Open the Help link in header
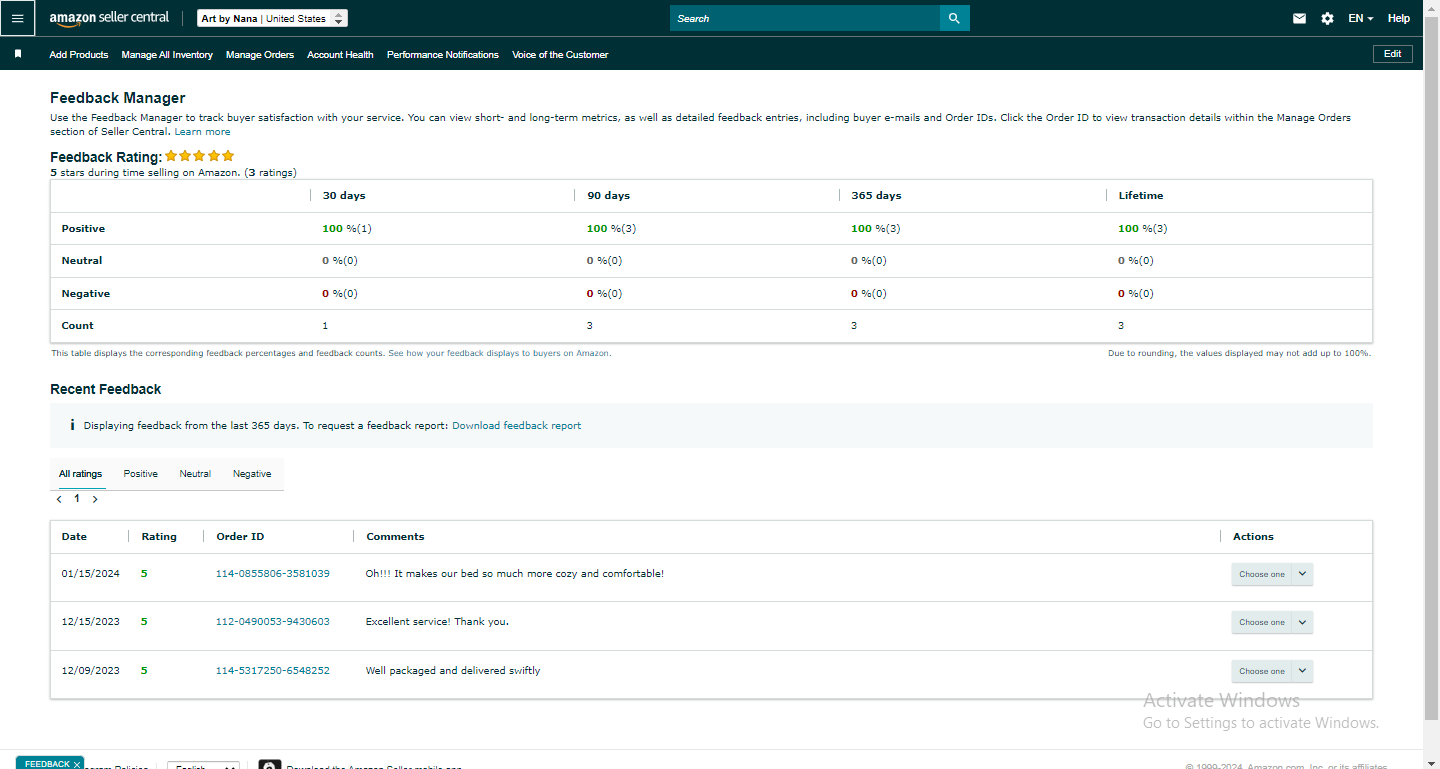The image size is (1440, 769). point(1398,18)
